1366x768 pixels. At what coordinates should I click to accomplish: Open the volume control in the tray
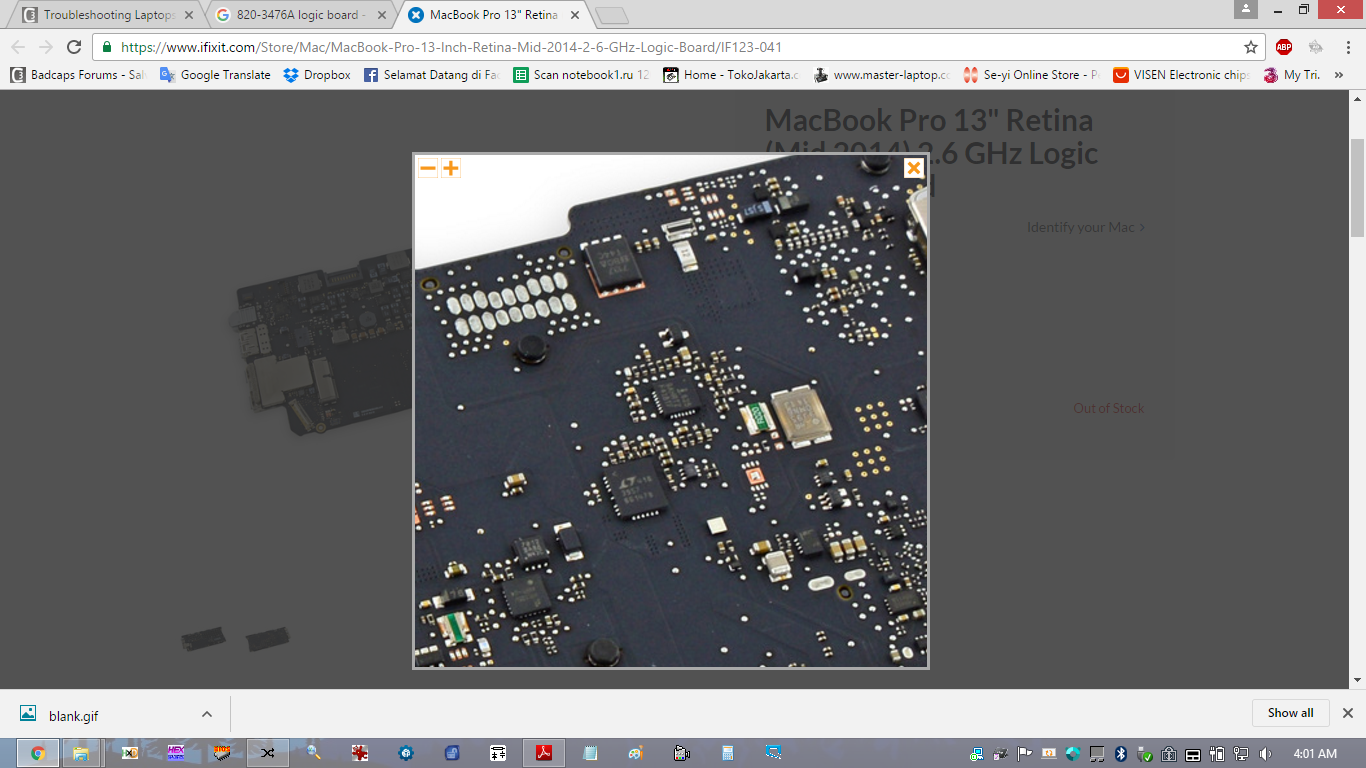tap(1265, 754)
